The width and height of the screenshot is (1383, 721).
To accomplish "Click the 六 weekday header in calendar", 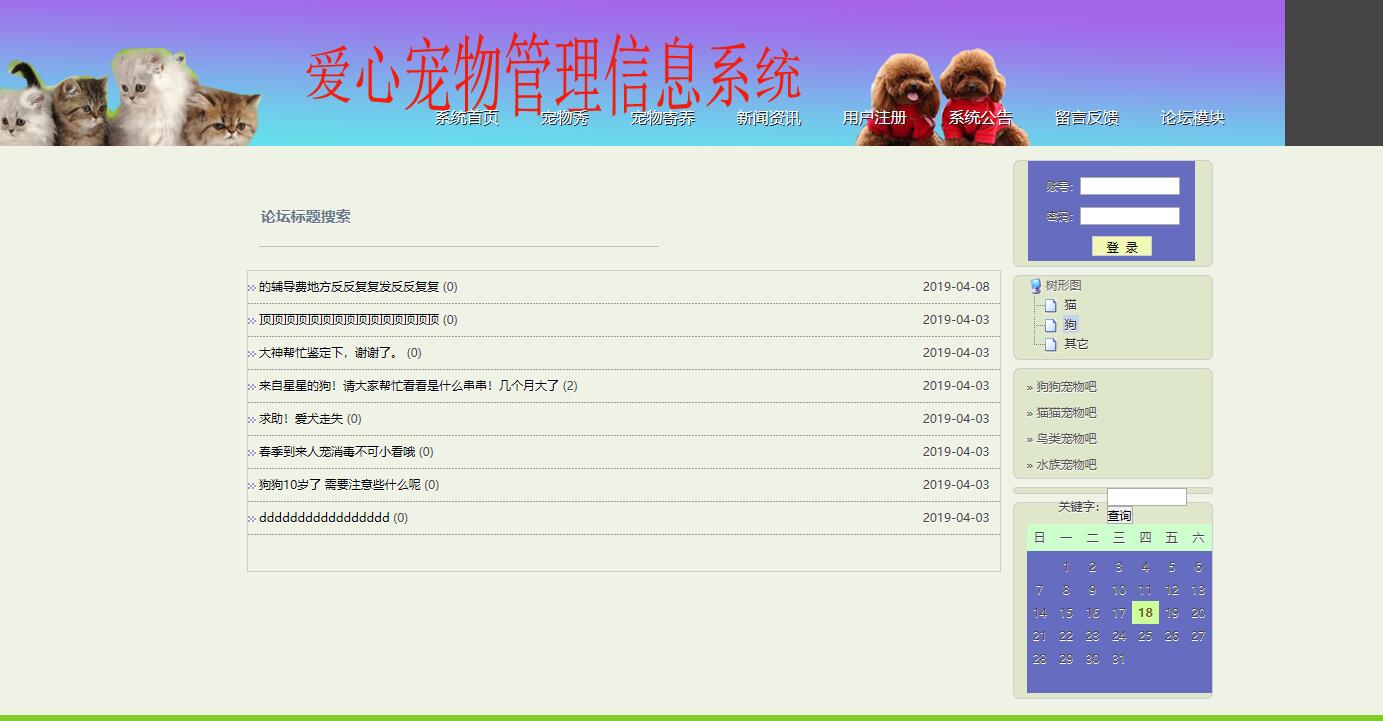I will coord(1198,538).
